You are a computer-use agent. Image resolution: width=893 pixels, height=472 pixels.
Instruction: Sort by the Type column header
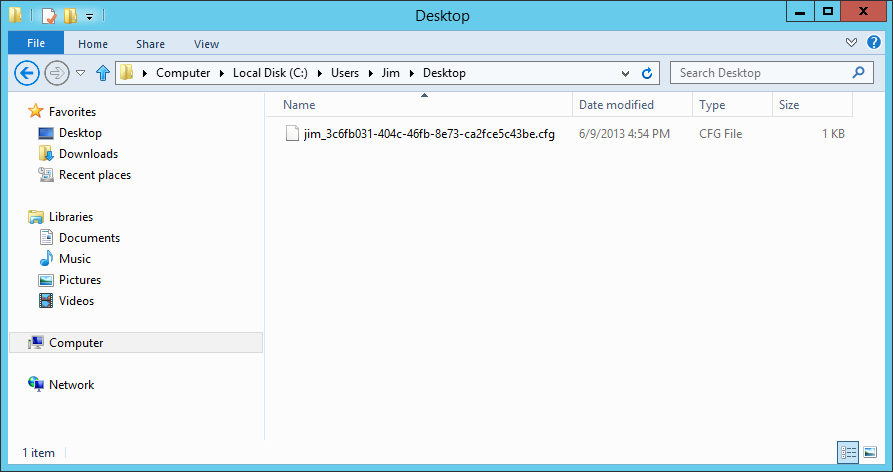732,105
